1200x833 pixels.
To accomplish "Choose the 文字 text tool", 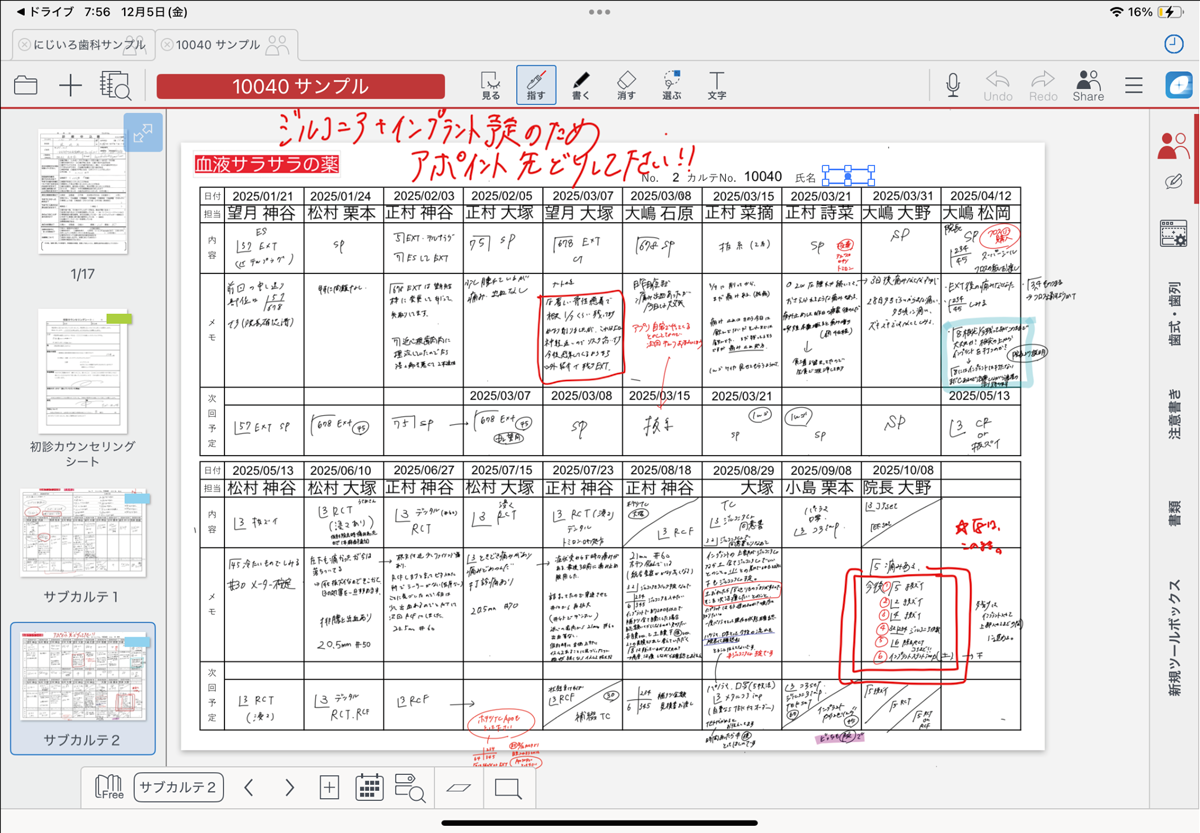I will [717, 85].
